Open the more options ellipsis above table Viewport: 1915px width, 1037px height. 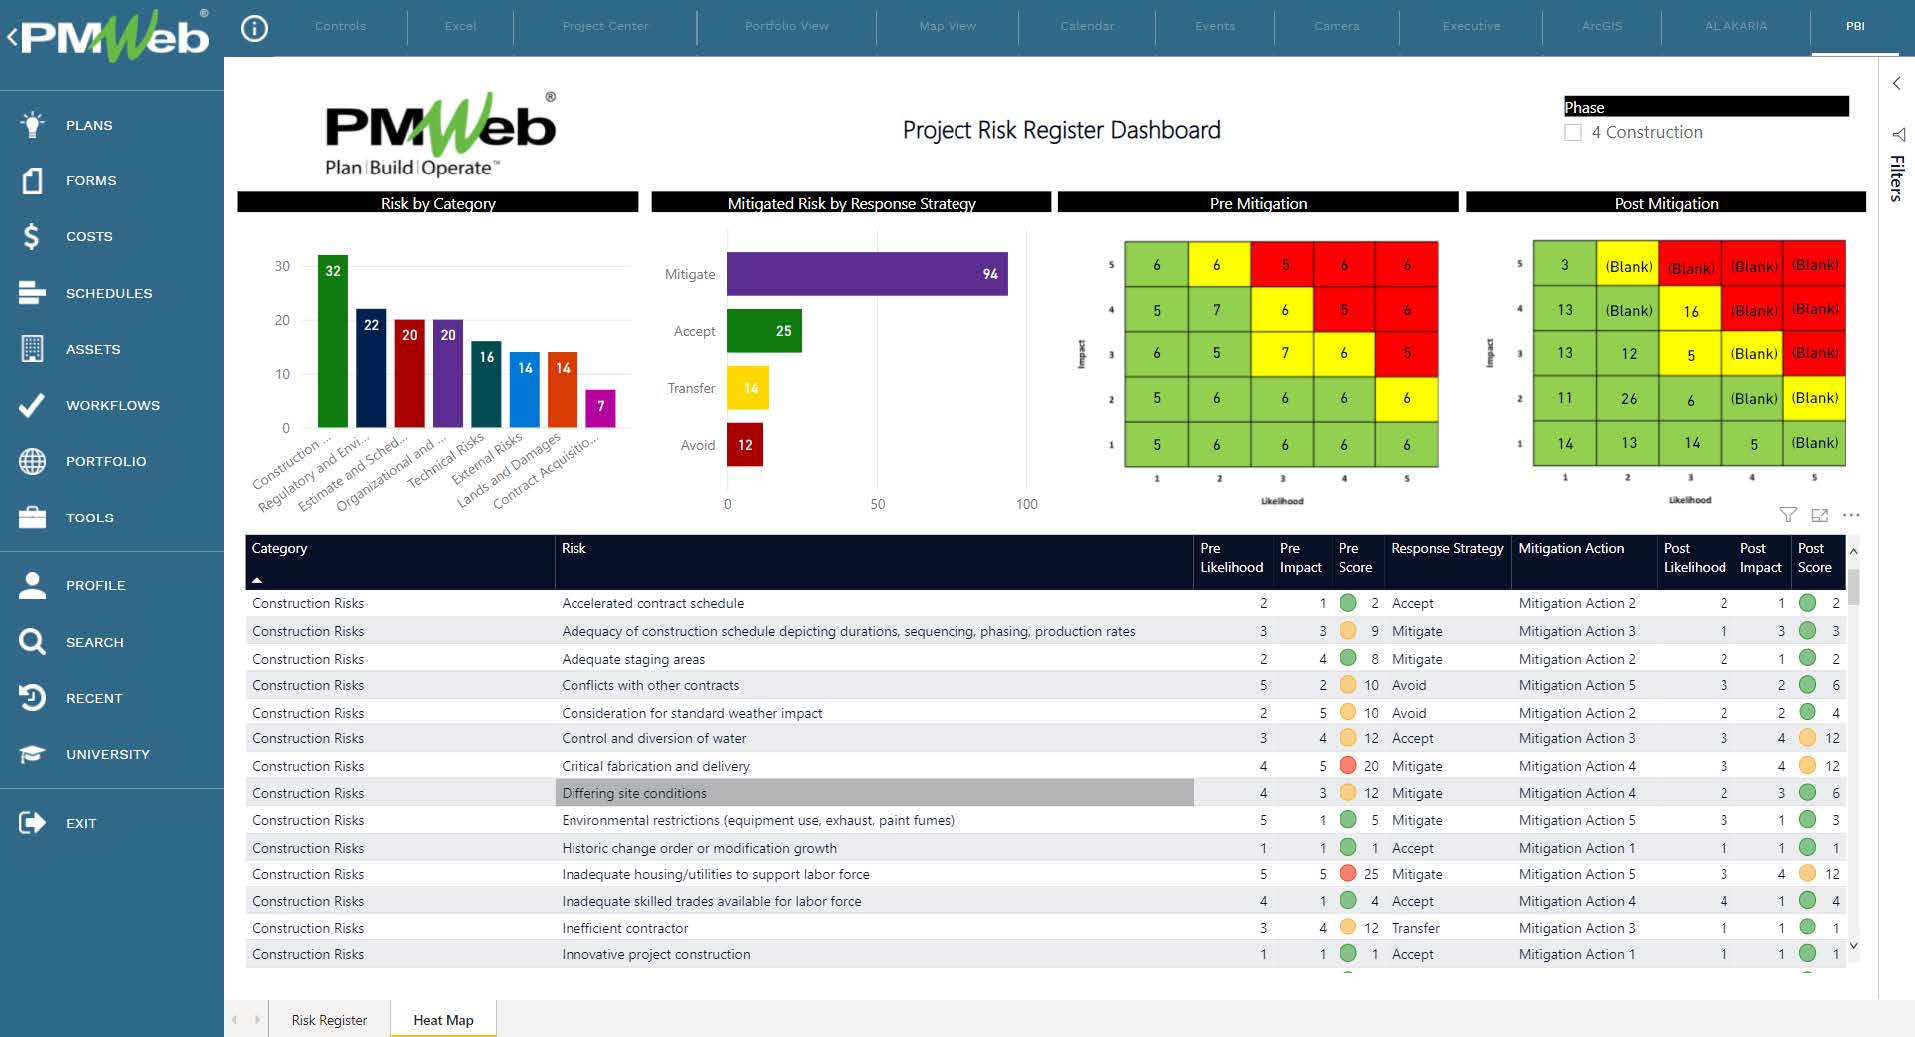(1851, 515)
